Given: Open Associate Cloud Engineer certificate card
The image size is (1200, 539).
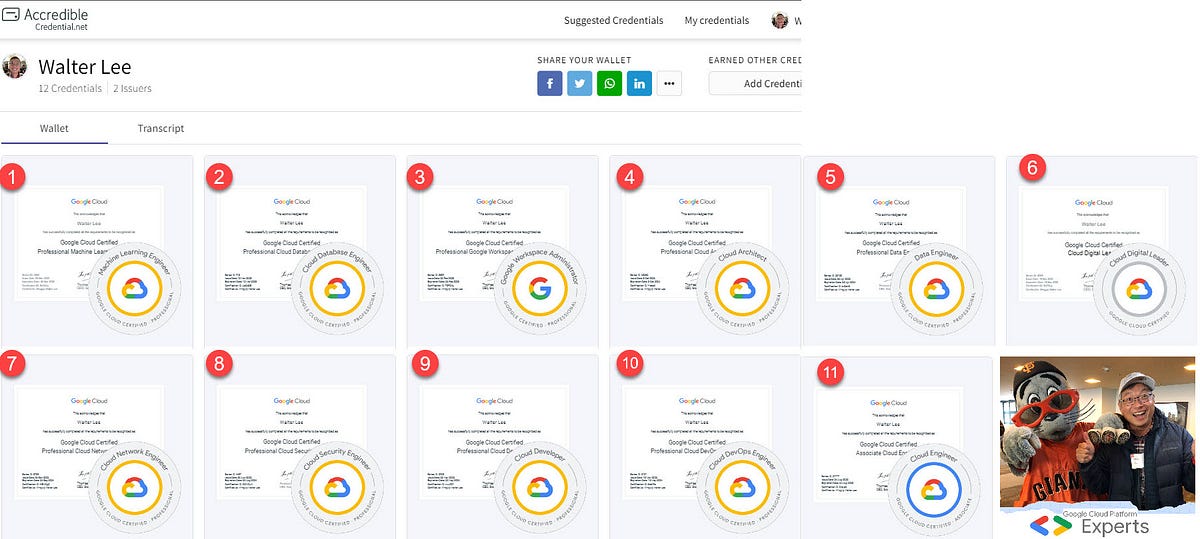Looking at the screenshot, I should [899, 446].
